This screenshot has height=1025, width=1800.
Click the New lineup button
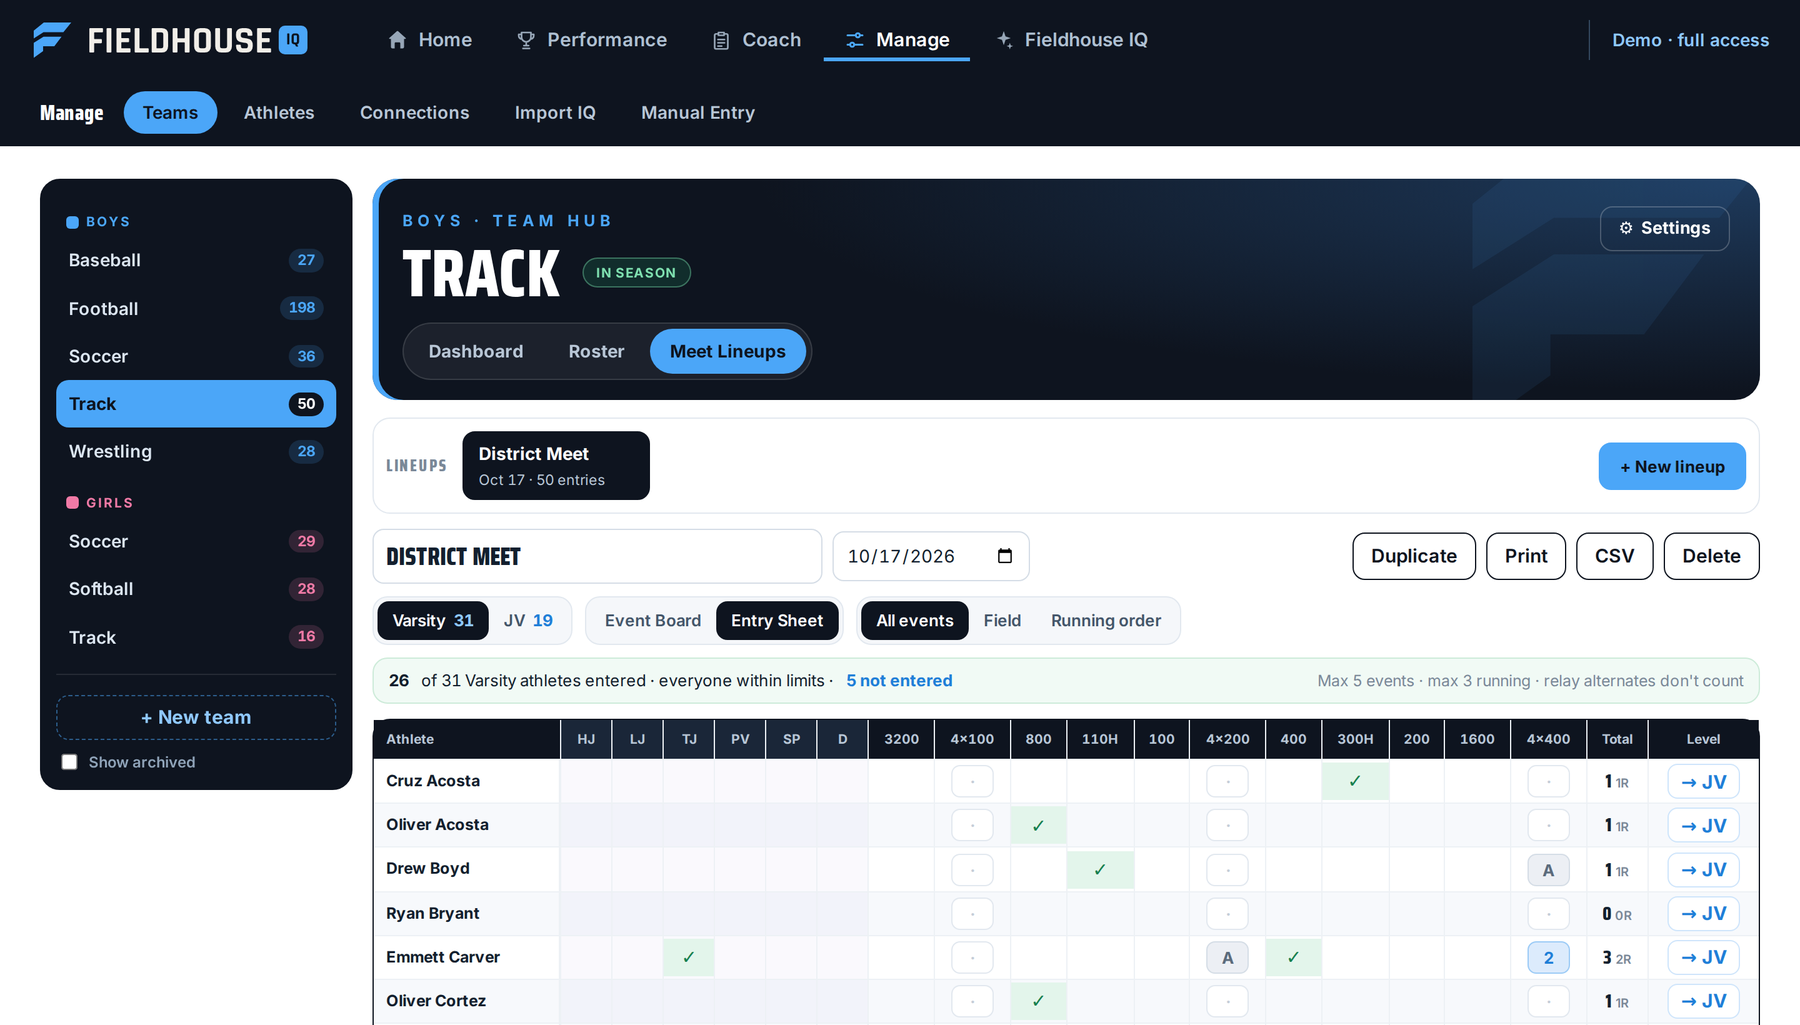(1672, 467)
